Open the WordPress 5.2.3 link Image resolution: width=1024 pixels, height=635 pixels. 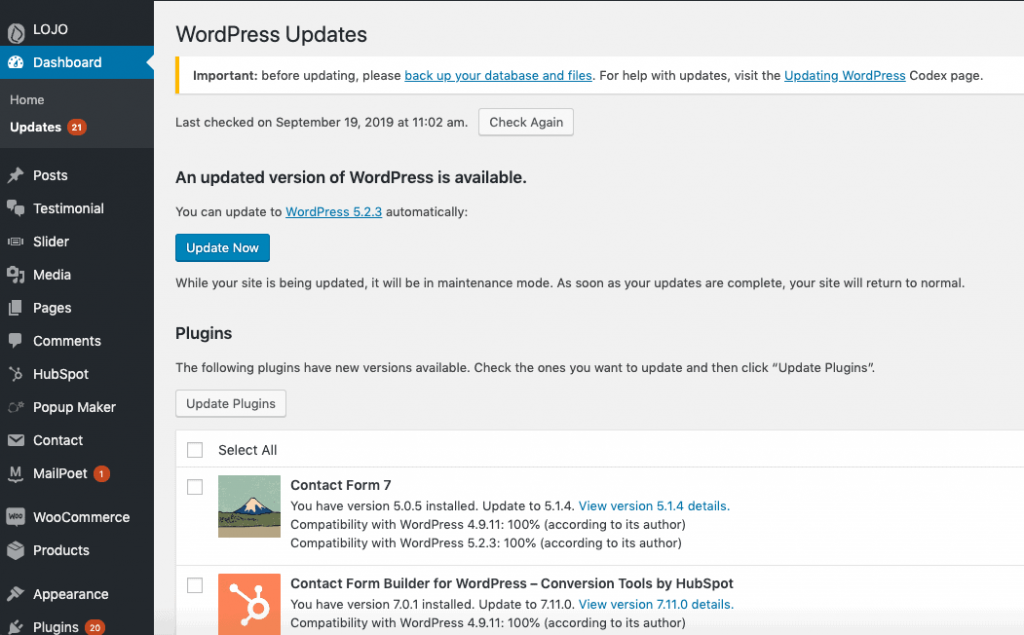(333, 212)
